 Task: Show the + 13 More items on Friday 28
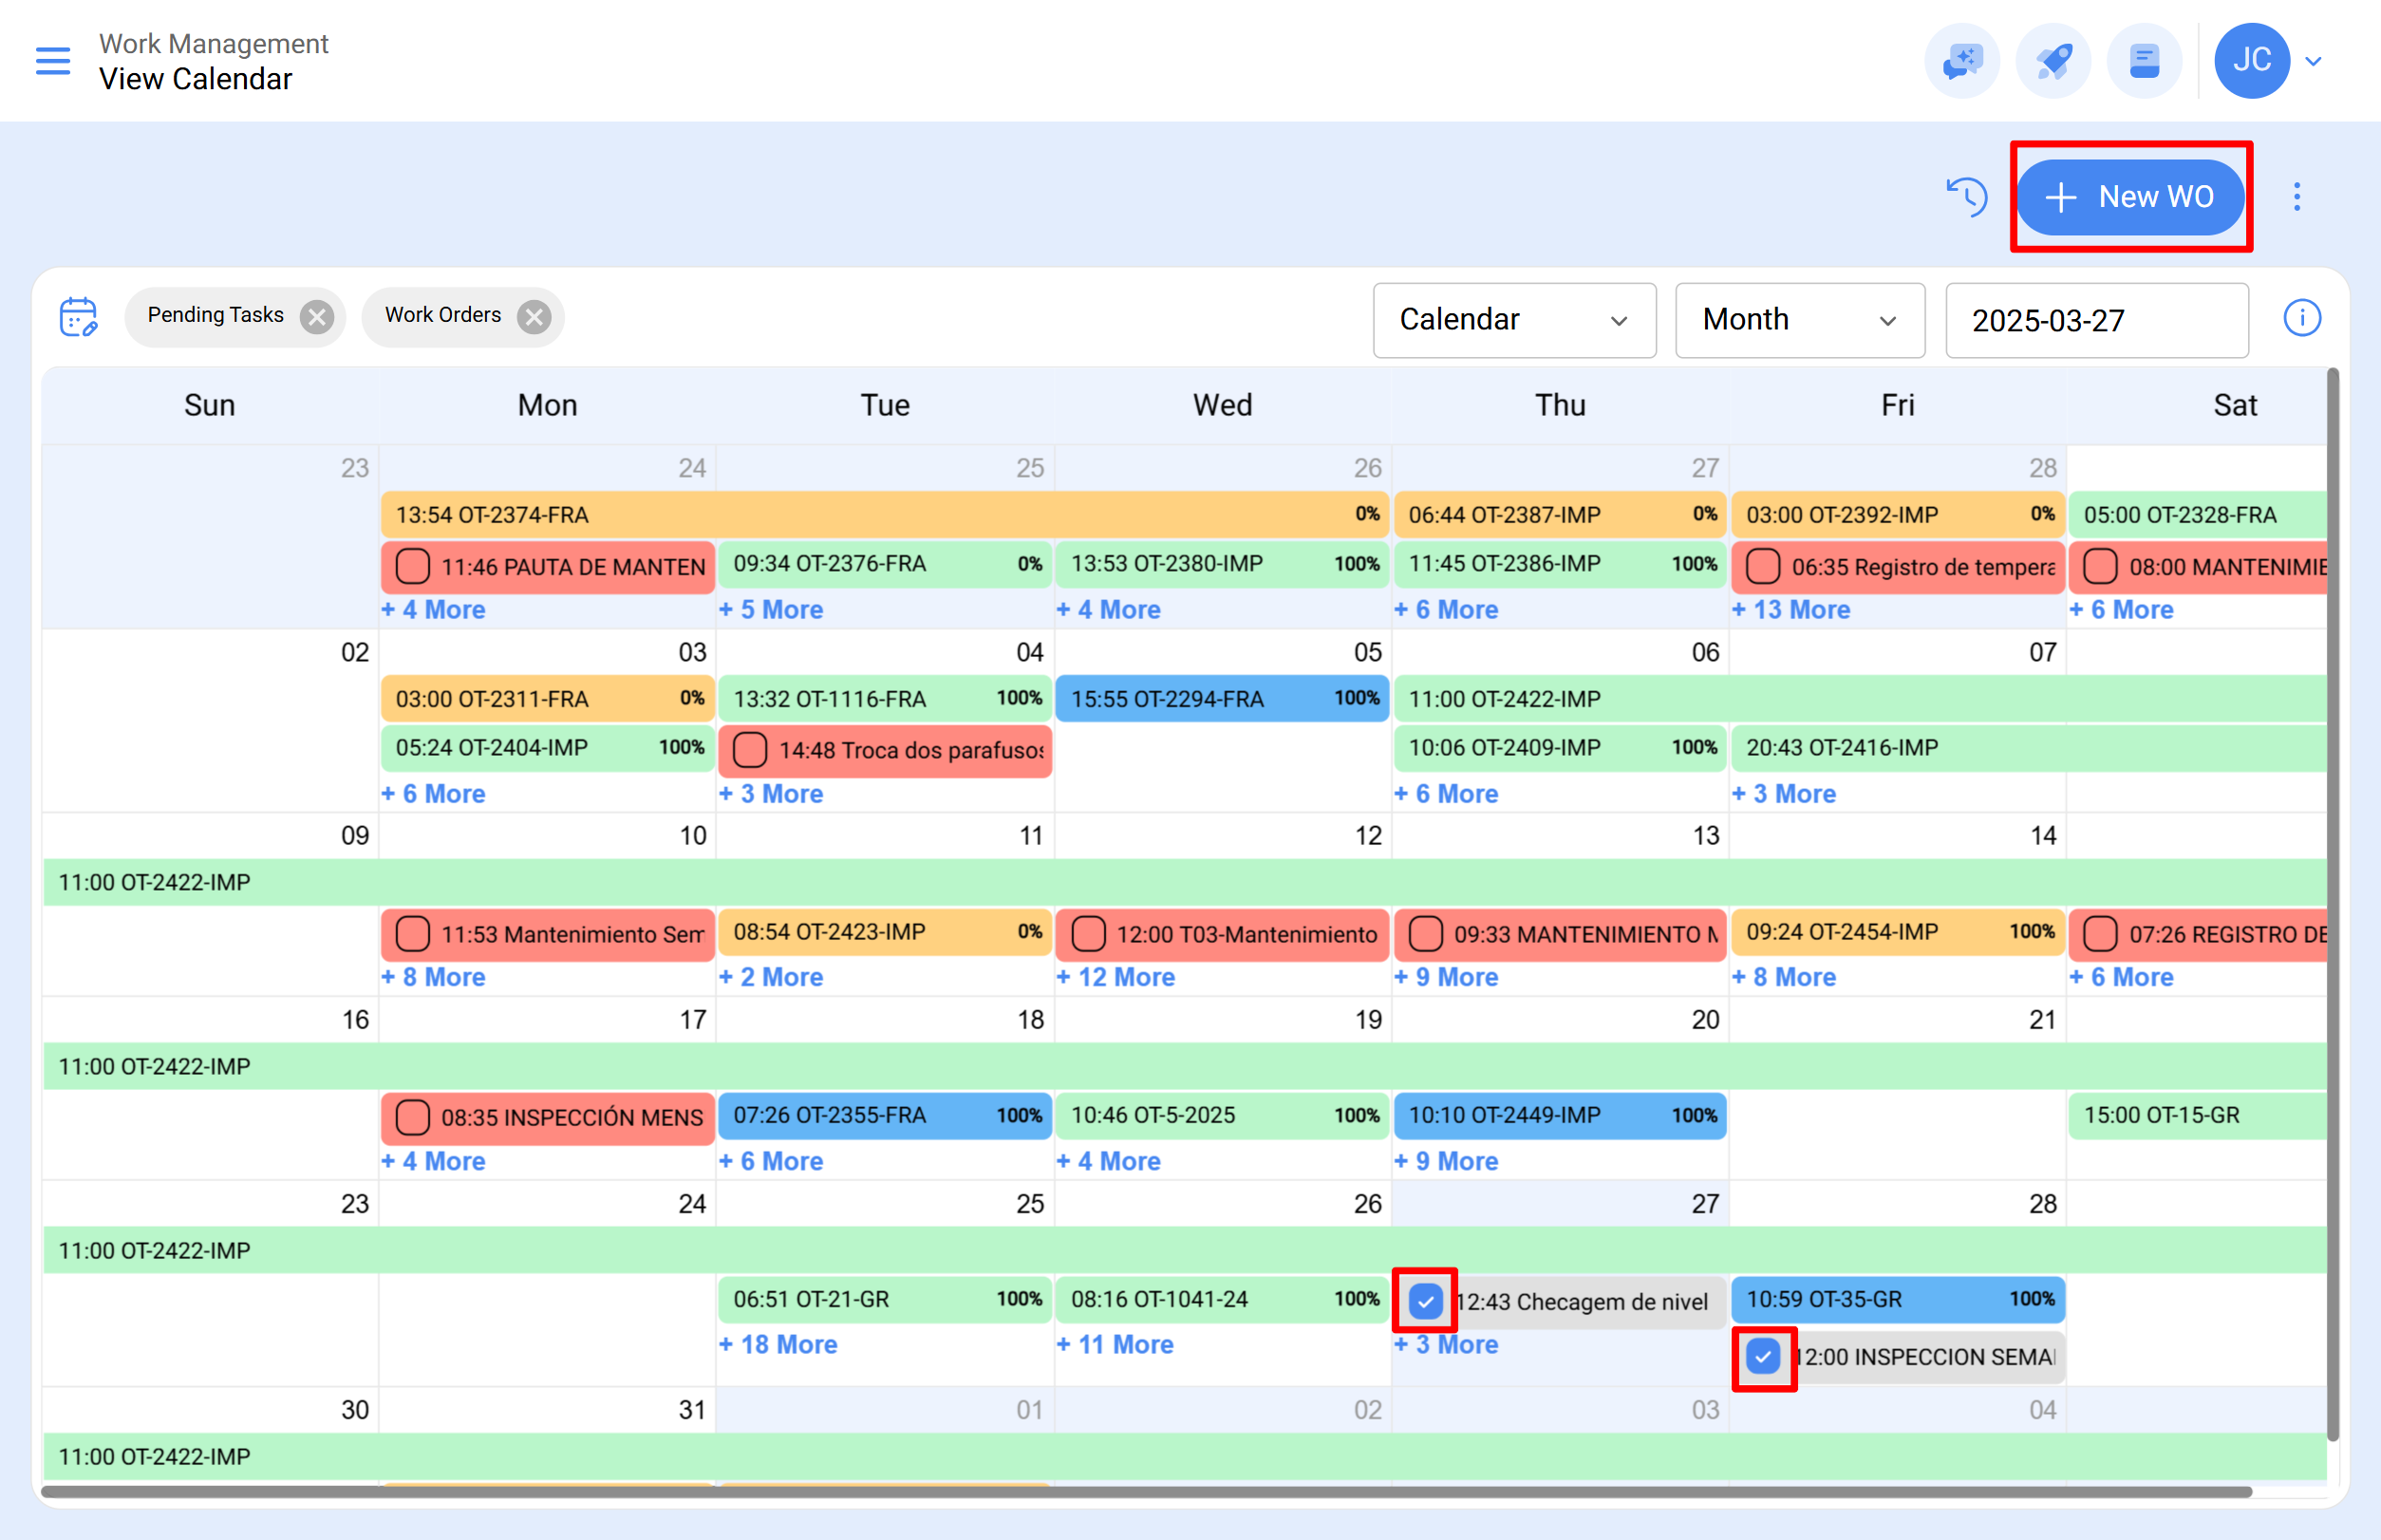(x=1791, y=609)
